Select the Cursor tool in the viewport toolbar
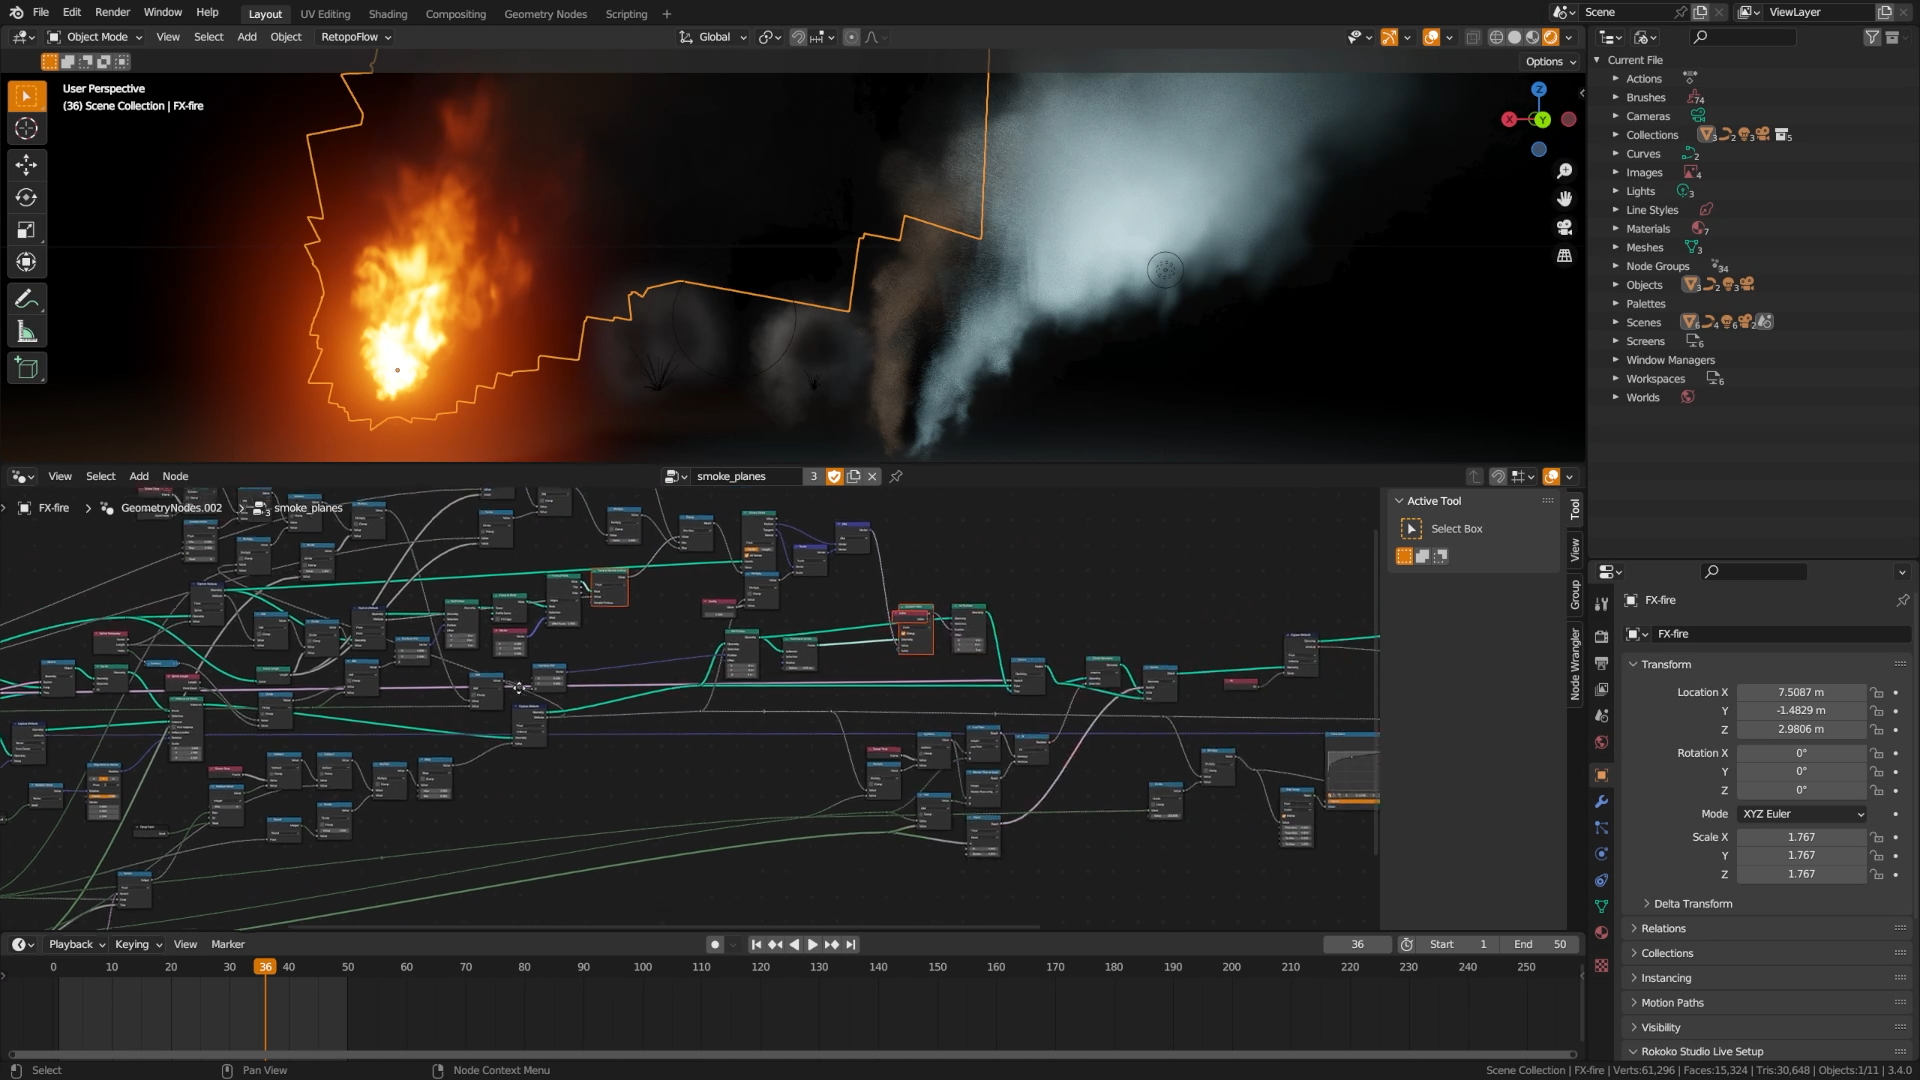This screenshot has width=1920, height=1080. click(26, 128)
